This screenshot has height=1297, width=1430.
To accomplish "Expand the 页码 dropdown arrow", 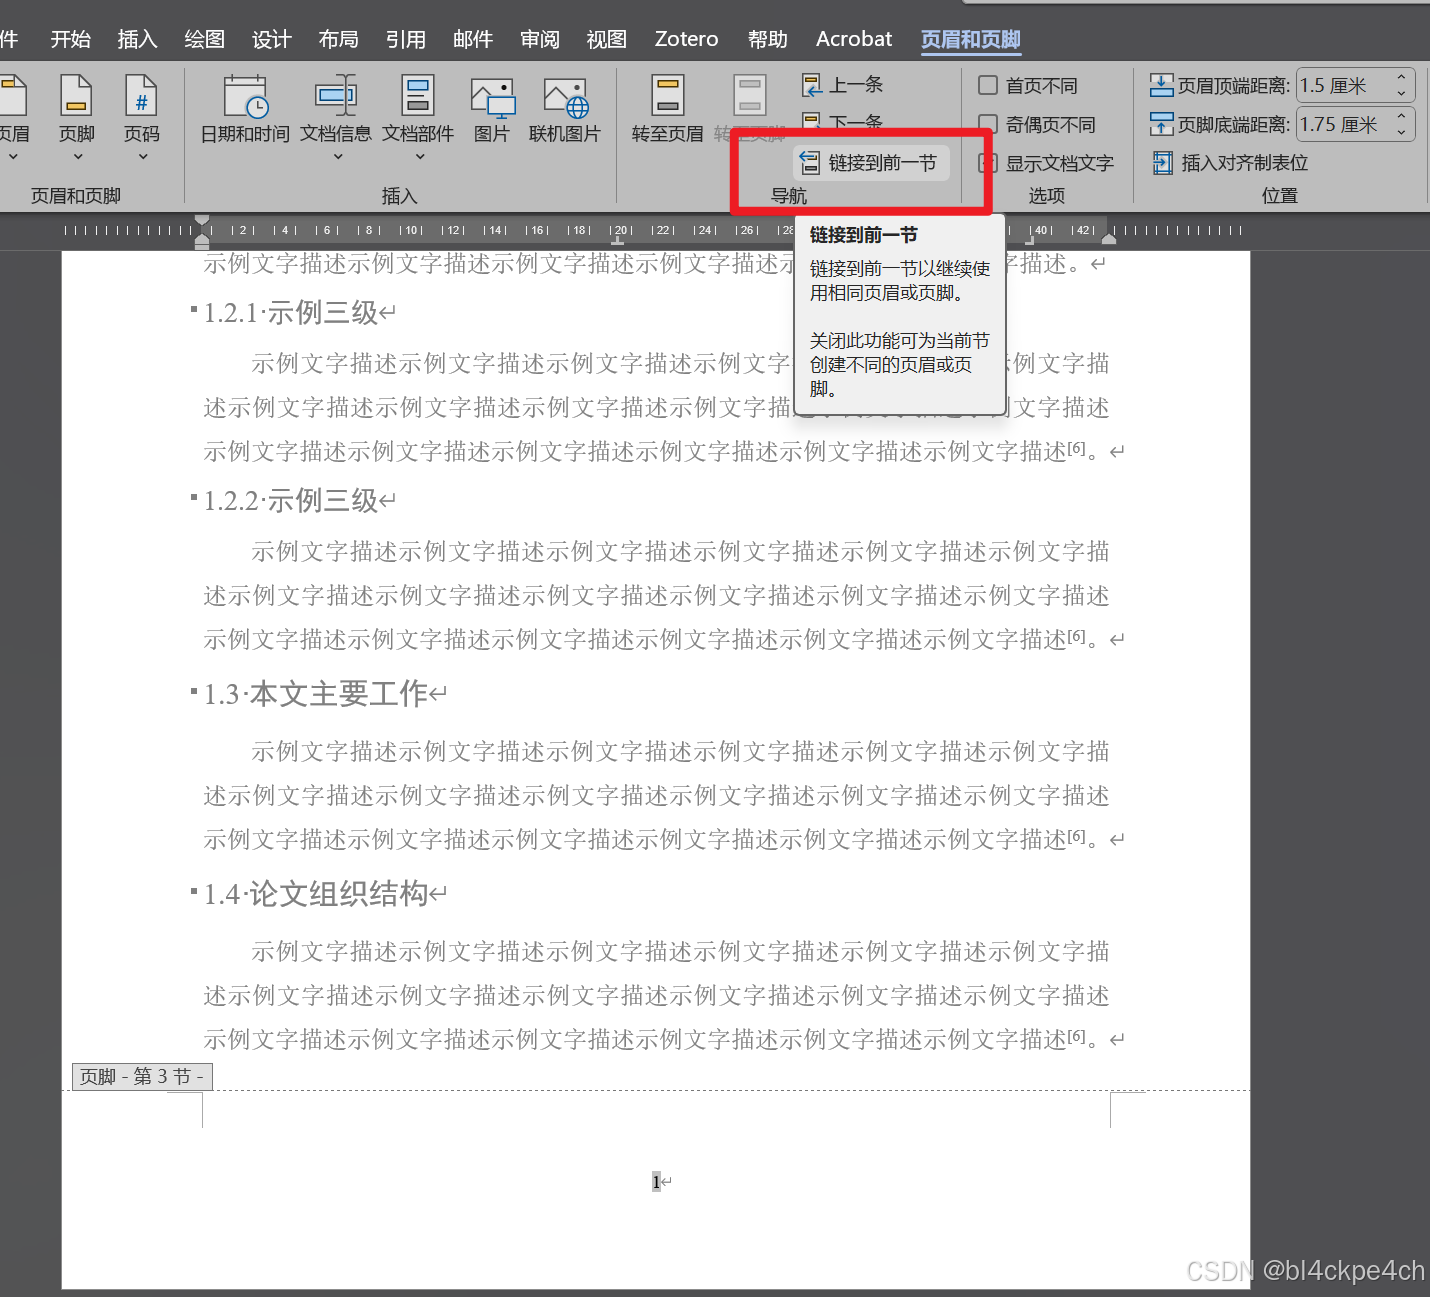I will tap(142, 156).
